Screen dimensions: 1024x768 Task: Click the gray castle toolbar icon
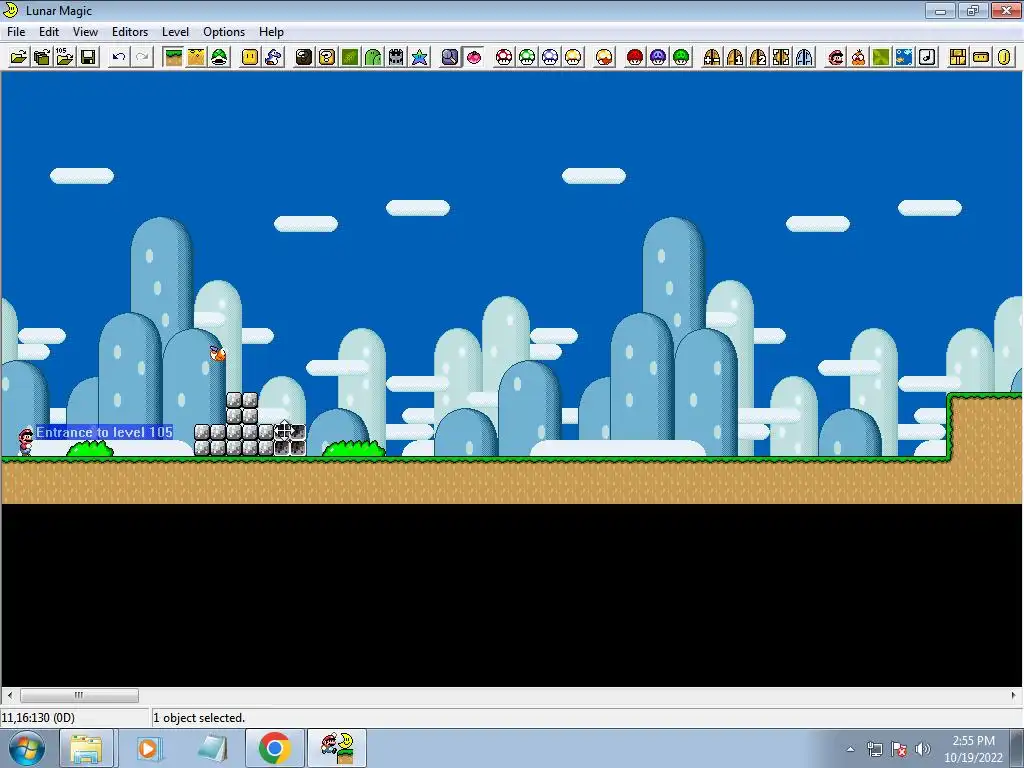point(396,57)
